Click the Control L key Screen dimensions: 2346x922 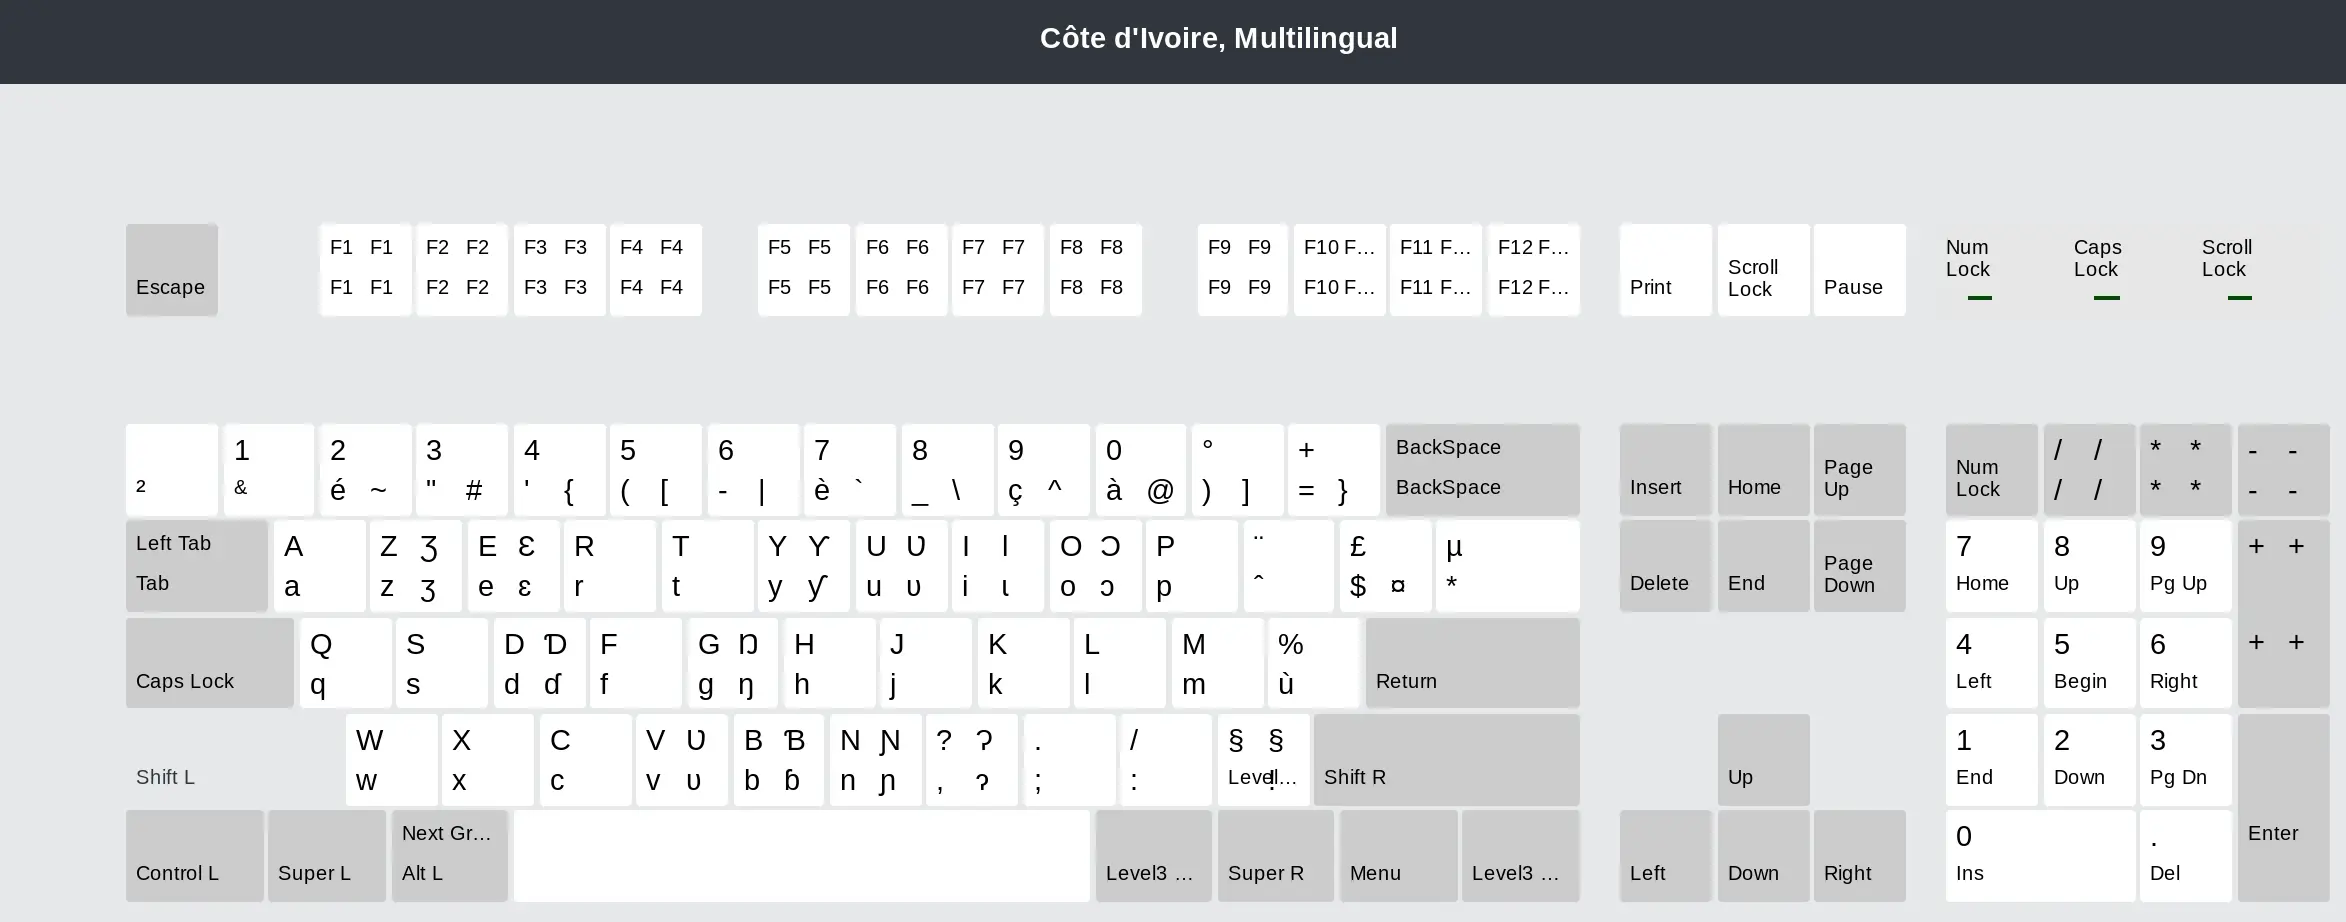(195, 856)
